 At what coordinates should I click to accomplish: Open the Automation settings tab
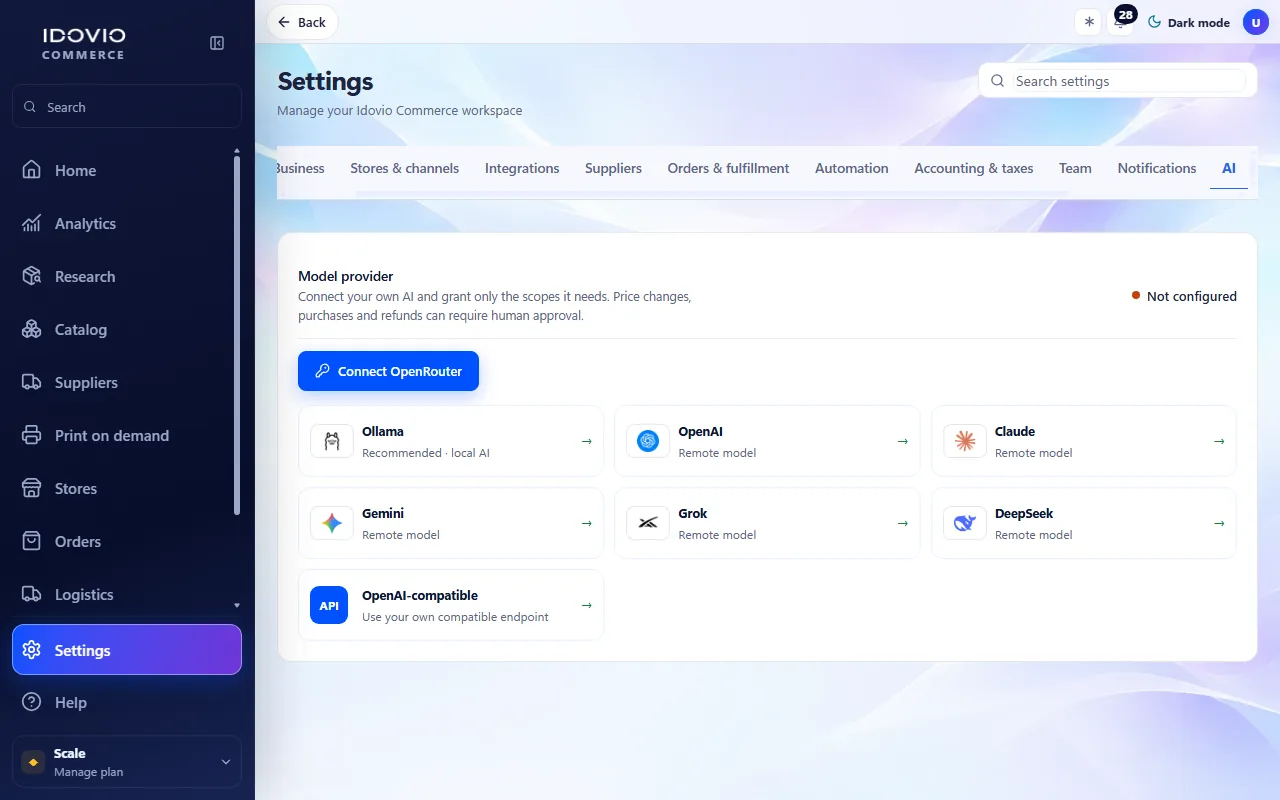tap(852, 168)
